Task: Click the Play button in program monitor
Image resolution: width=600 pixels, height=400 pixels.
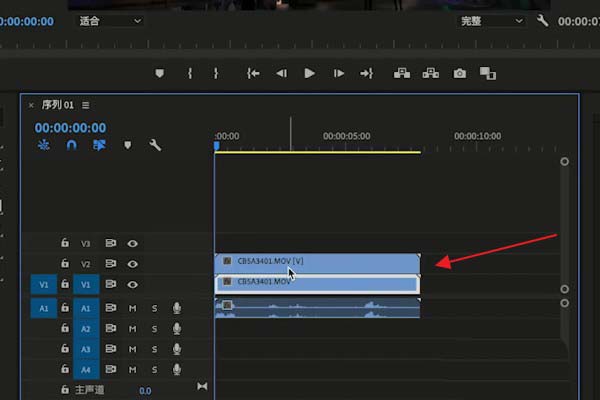Action: tap(309, 73)
